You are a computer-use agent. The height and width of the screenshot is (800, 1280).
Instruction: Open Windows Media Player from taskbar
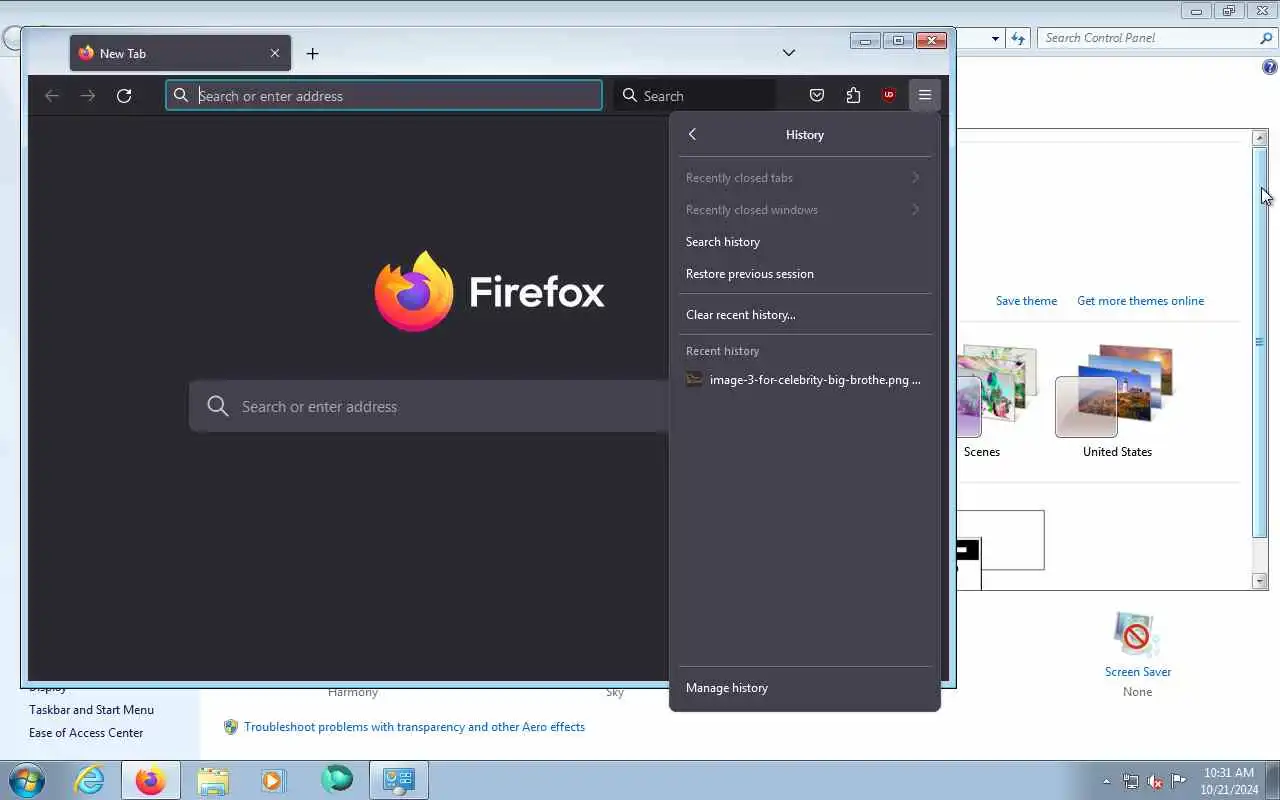(274, 780)
